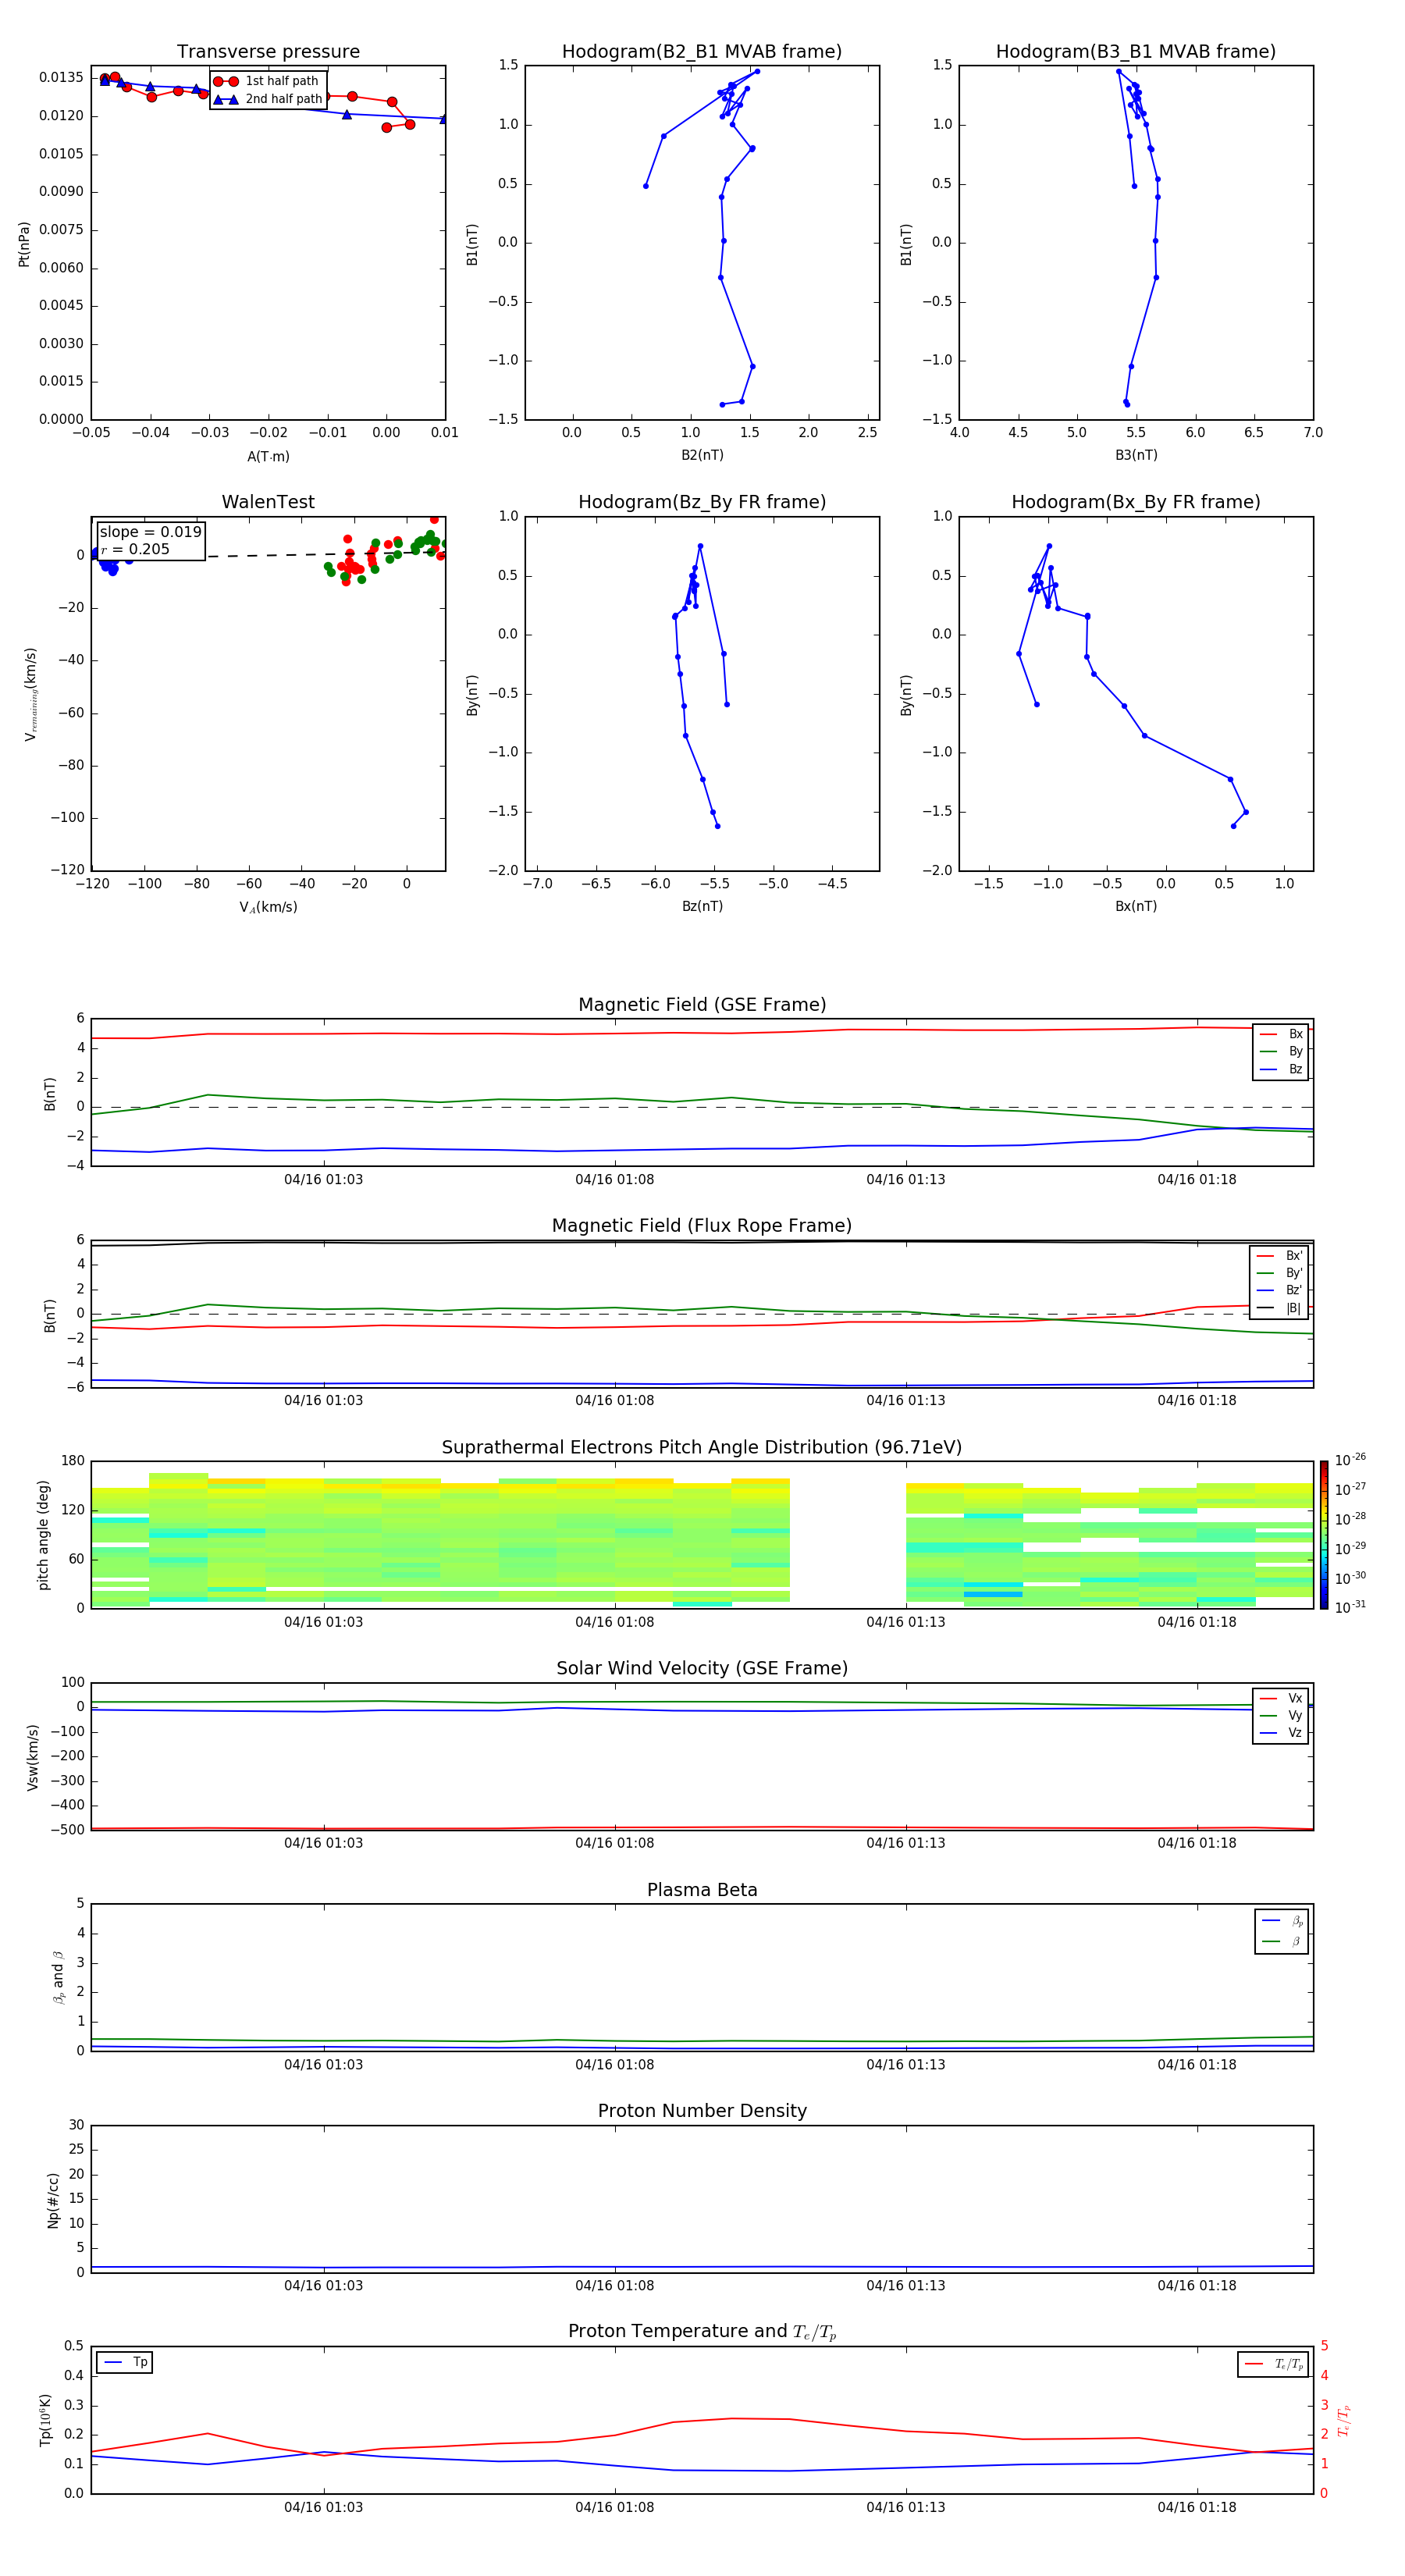This screenshot has height=2576, width=1405.
Task: Select the 'Hodogram(Bx_By FR frame)' title
Action: (1136, 502)
